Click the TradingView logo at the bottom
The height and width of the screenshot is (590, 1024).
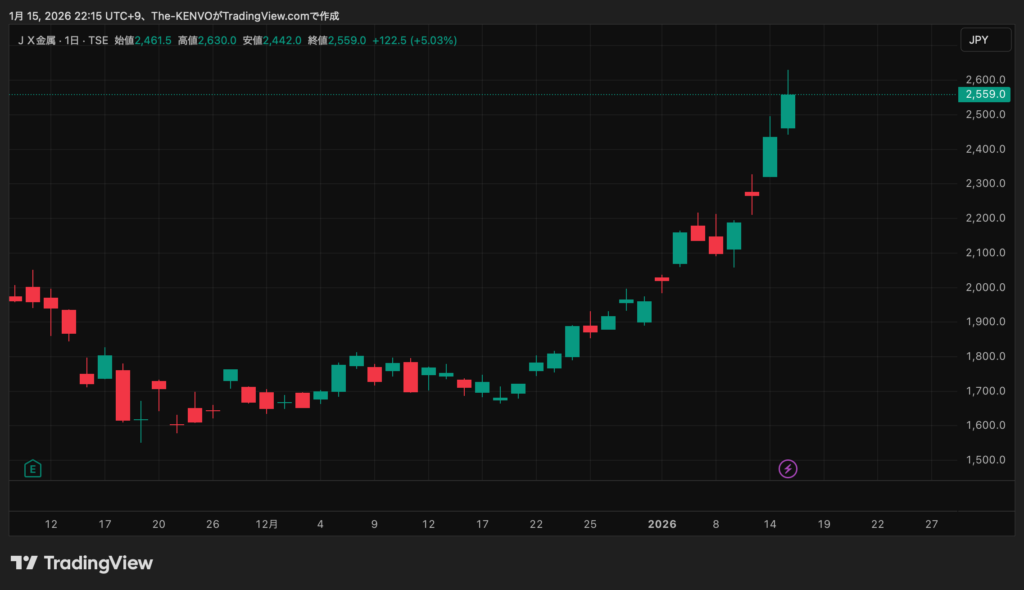coord(82,563)
